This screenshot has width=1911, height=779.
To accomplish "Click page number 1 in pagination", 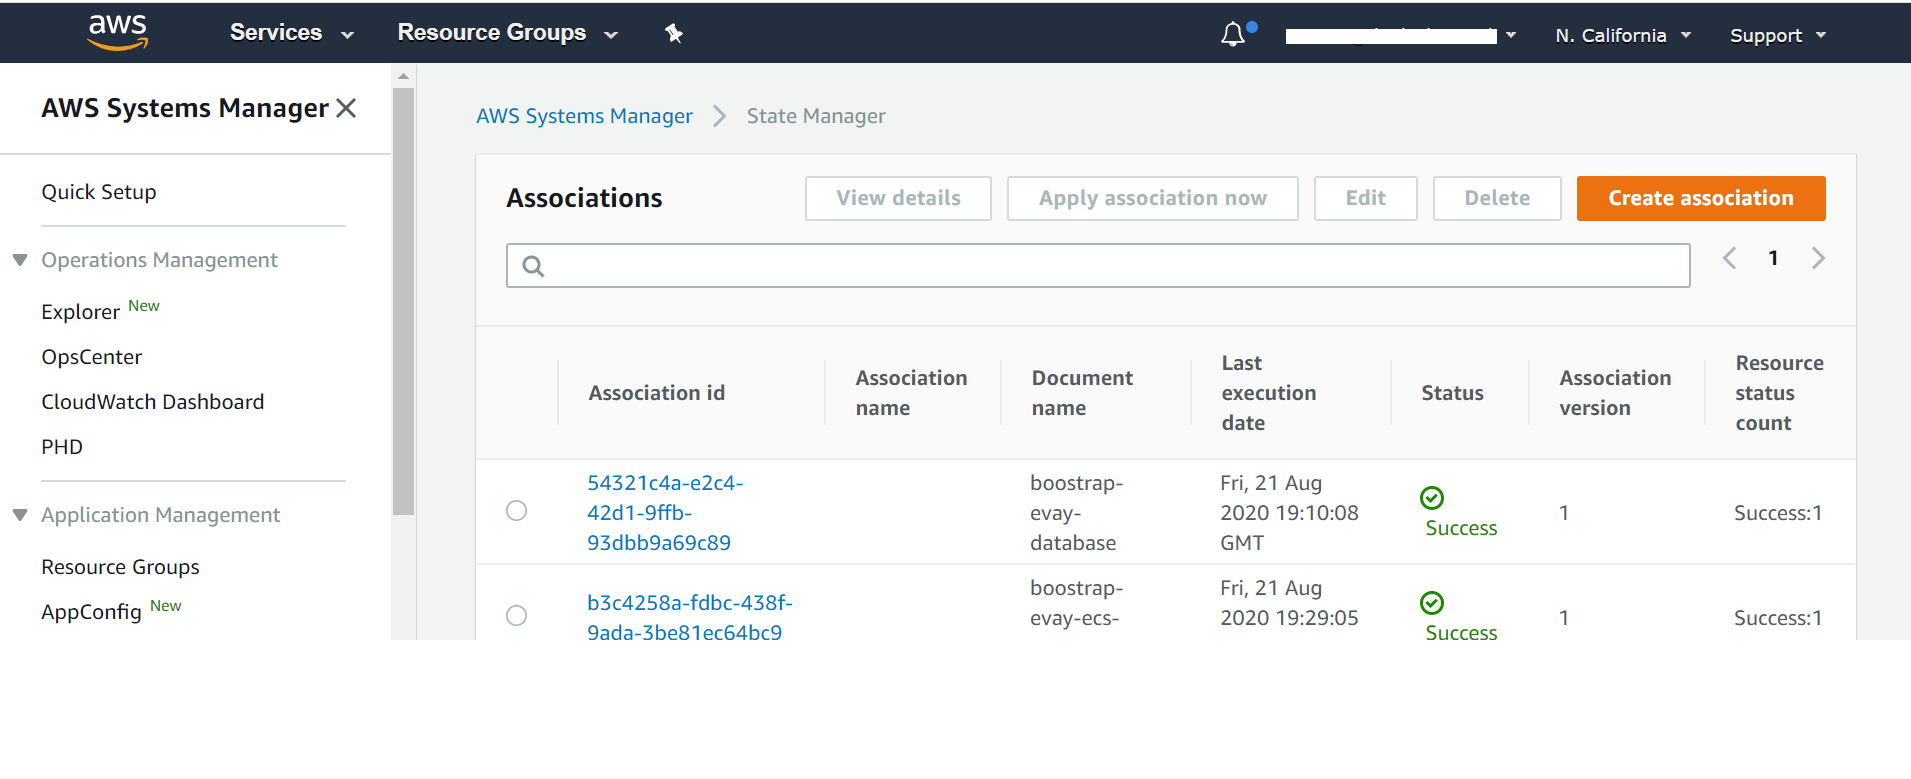I will [x=1773, y=258].
